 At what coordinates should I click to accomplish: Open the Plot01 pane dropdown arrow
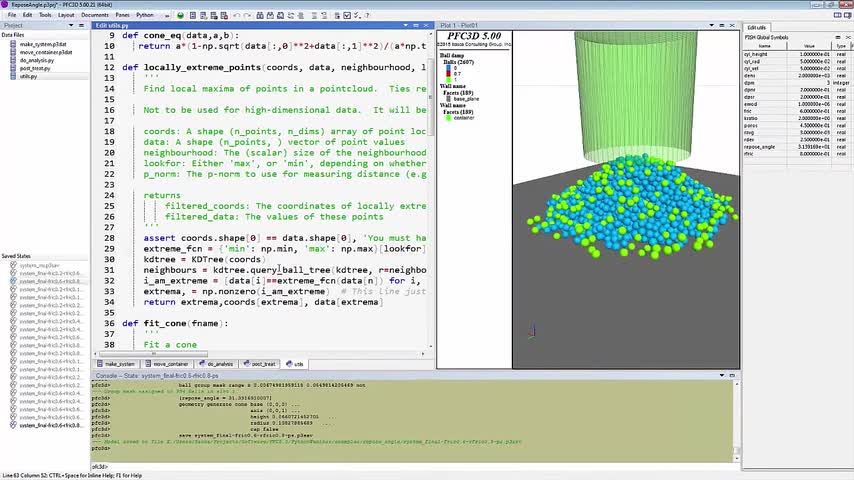click(711, 26)
